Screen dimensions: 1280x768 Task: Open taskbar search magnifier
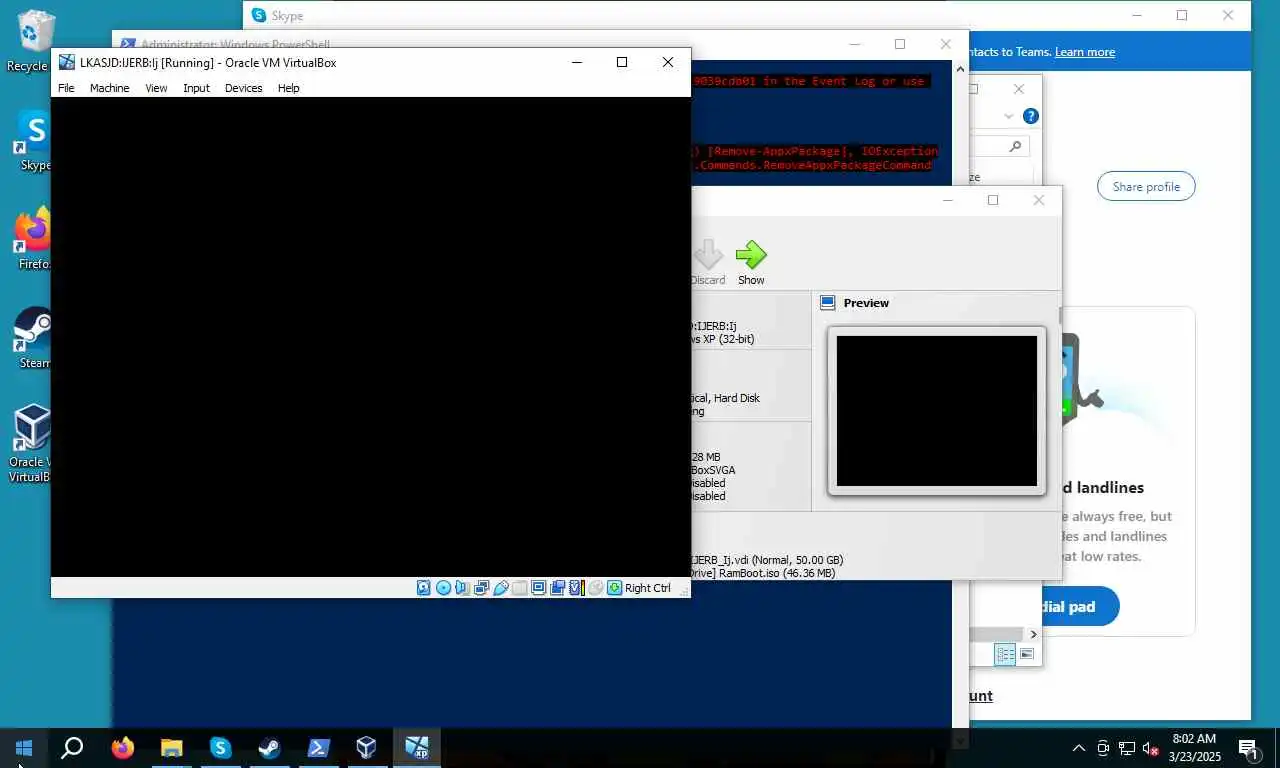point(72,747)
